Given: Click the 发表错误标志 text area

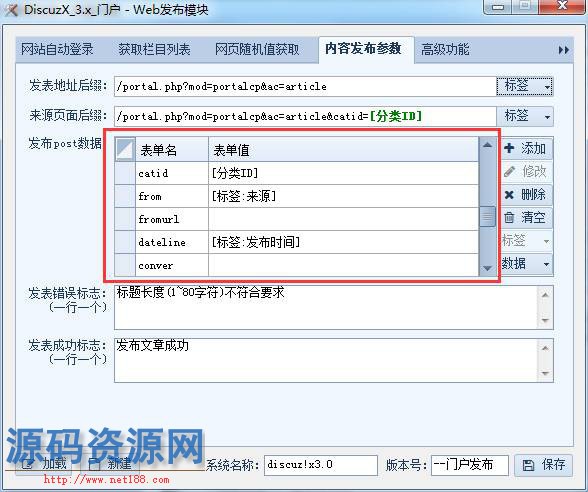Looking at the screenshot, I should point(326,308).
